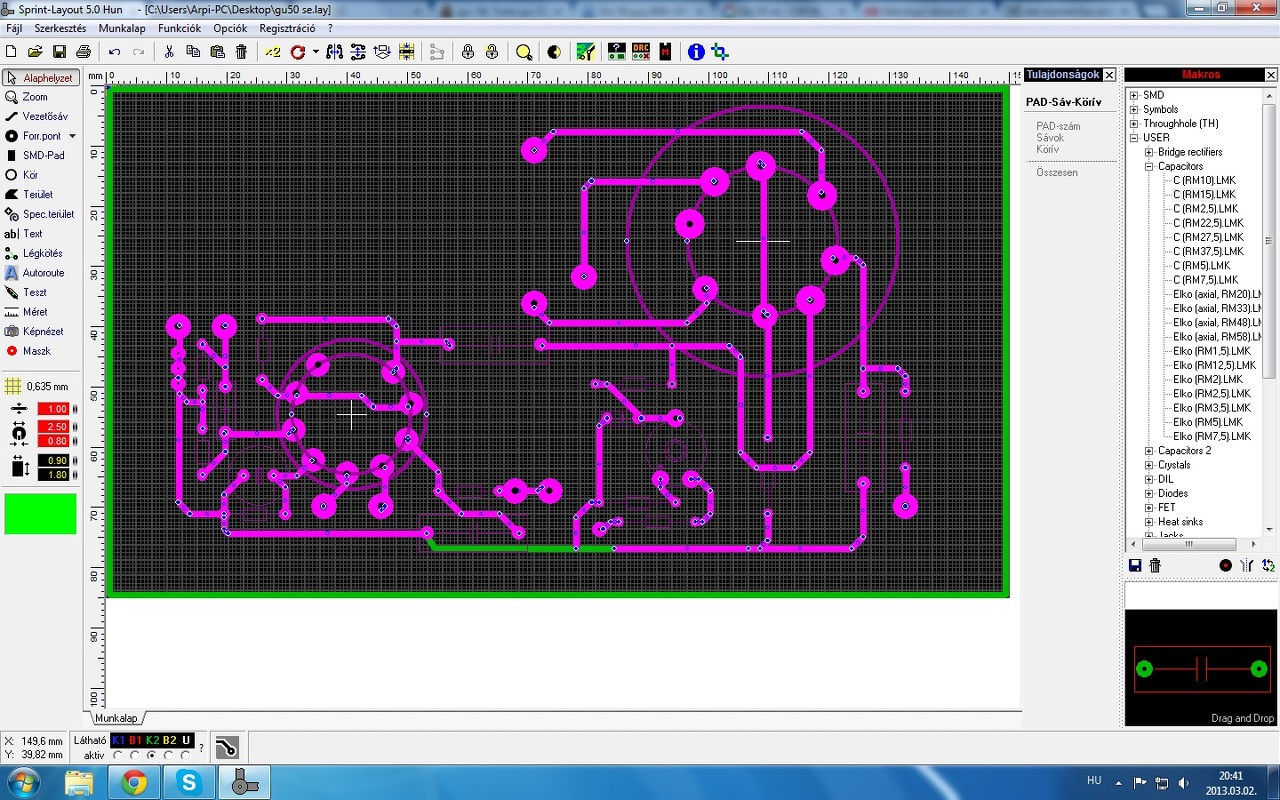Expand the Throughhole (TH) folder
The image size is (1280, 800).
pos(1134,124)
